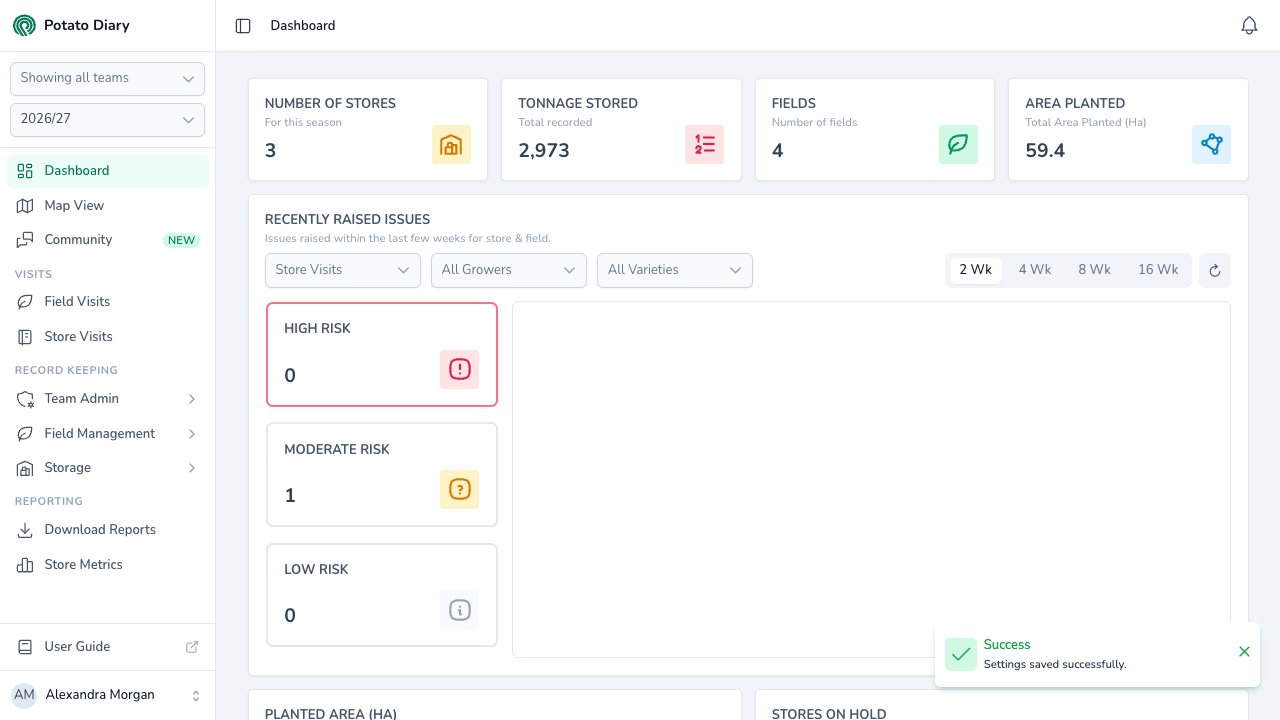This screenshot has height=720, width=1280.
Task: Open Store Visits in sidebar navigation
Action: (108, 337)
